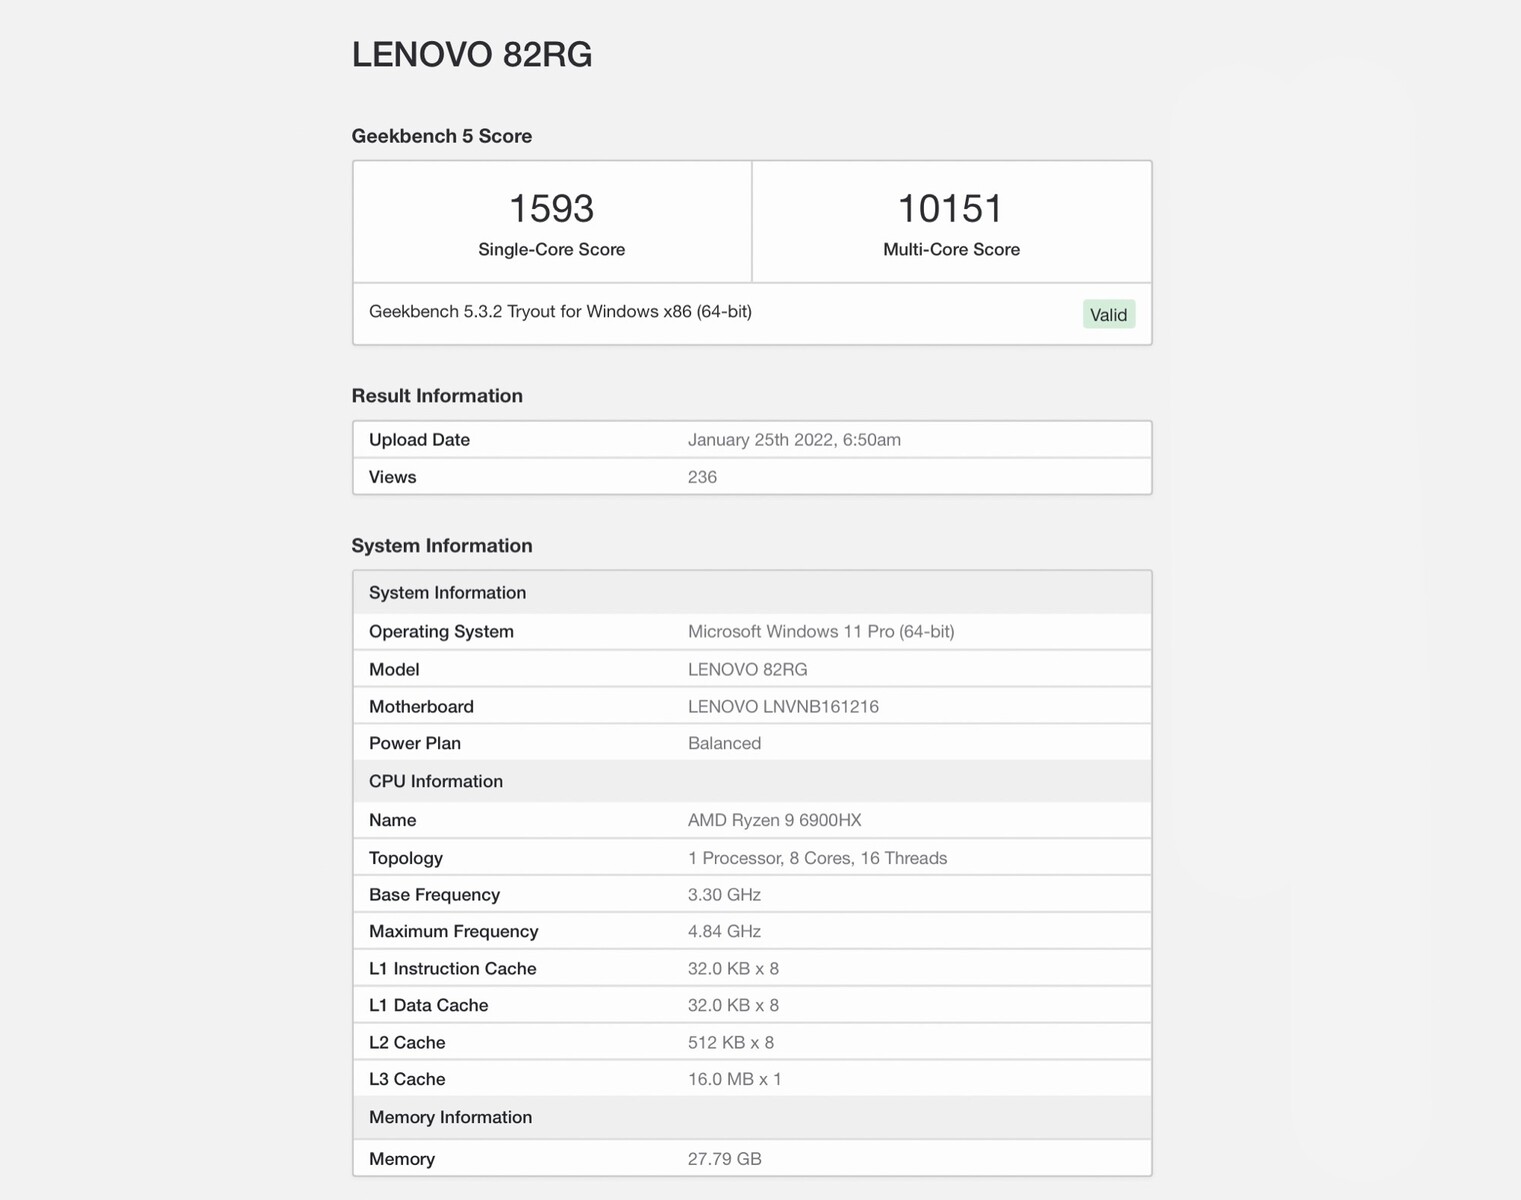The height and width of the screenshot is (1200, 1521).
Task: Click the L1 Data Cache label
Action: (428, 1006)
